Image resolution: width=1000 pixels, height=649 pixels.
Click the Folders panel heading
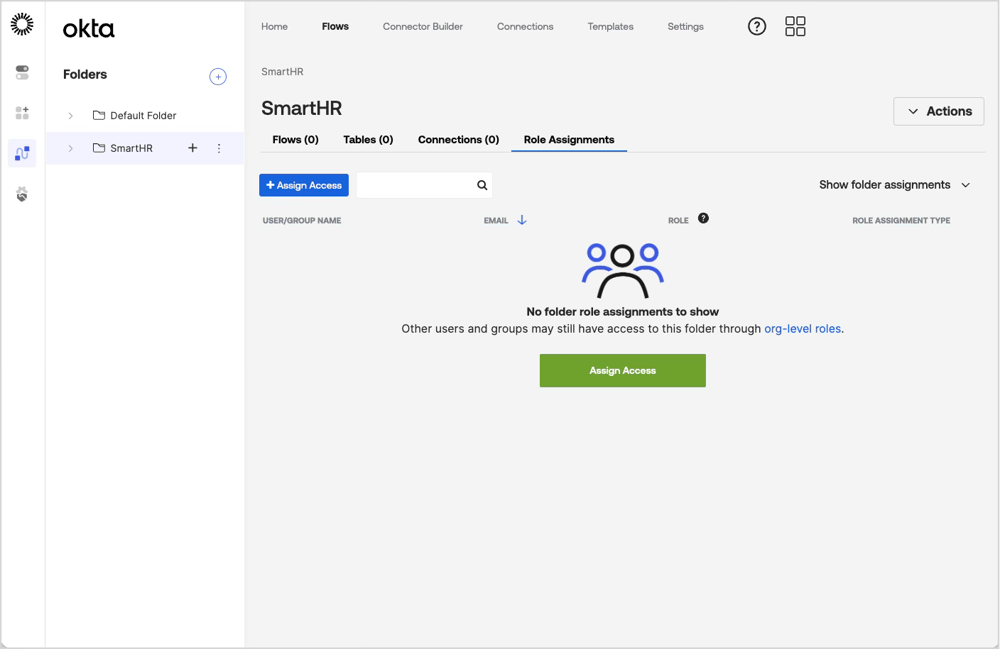pyautogui.click(x=85, y=75)
